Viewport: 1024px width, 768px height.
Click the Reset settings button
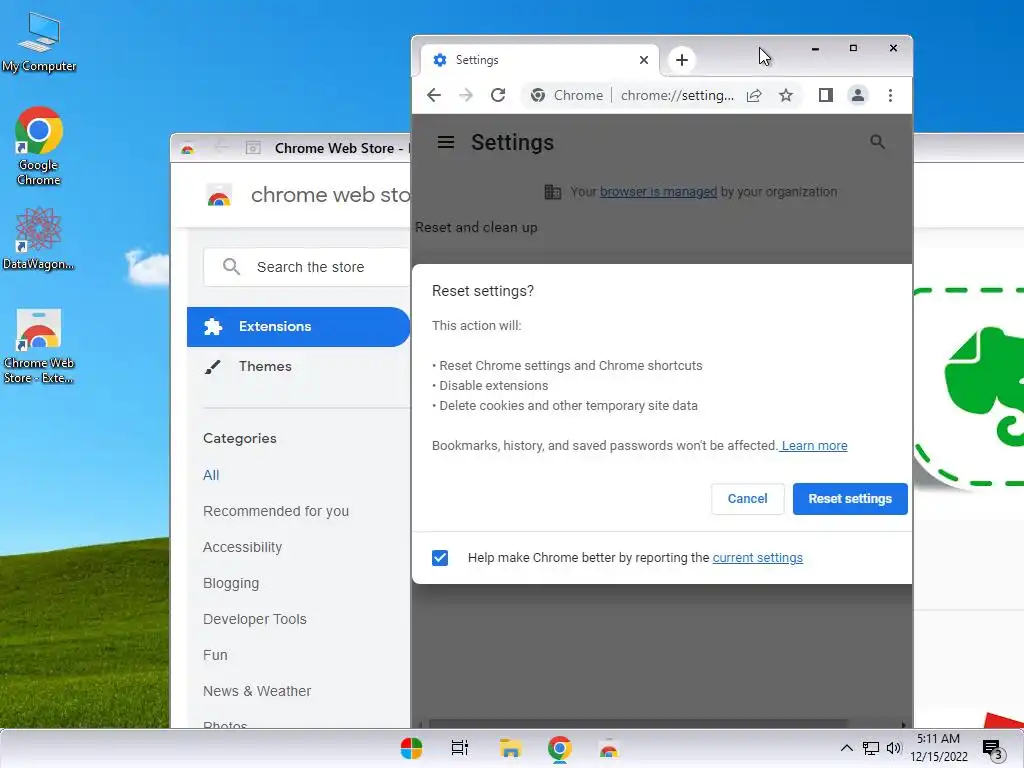(x=850, y=499)
